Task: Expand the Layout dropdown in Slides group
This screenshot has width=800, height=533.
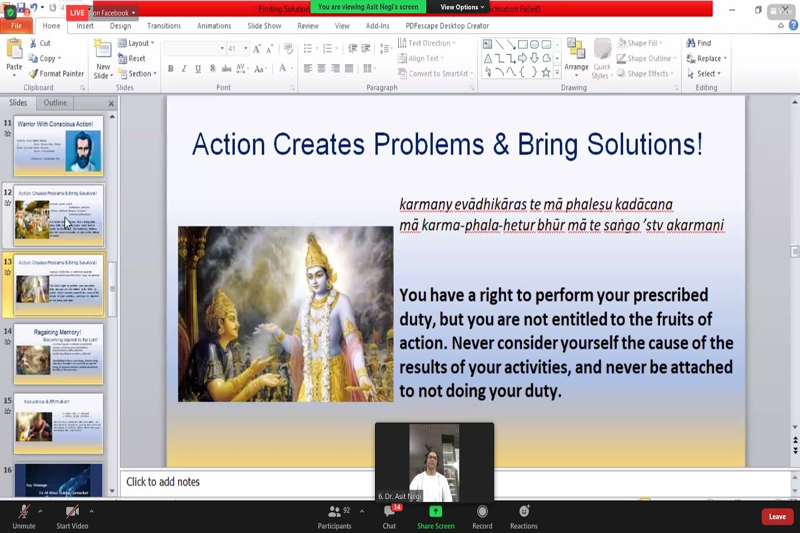Action: point(138,43)
